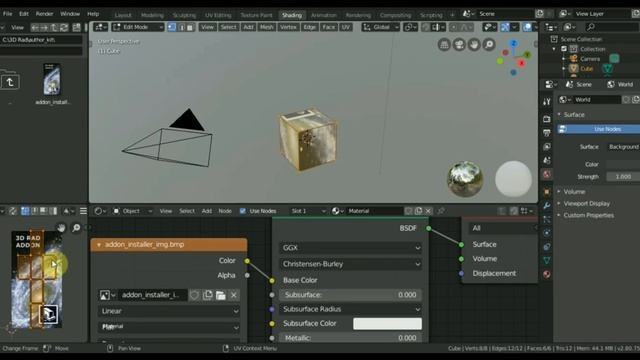Switch to the UV Editing workspace tab

[x=218, y=15]
